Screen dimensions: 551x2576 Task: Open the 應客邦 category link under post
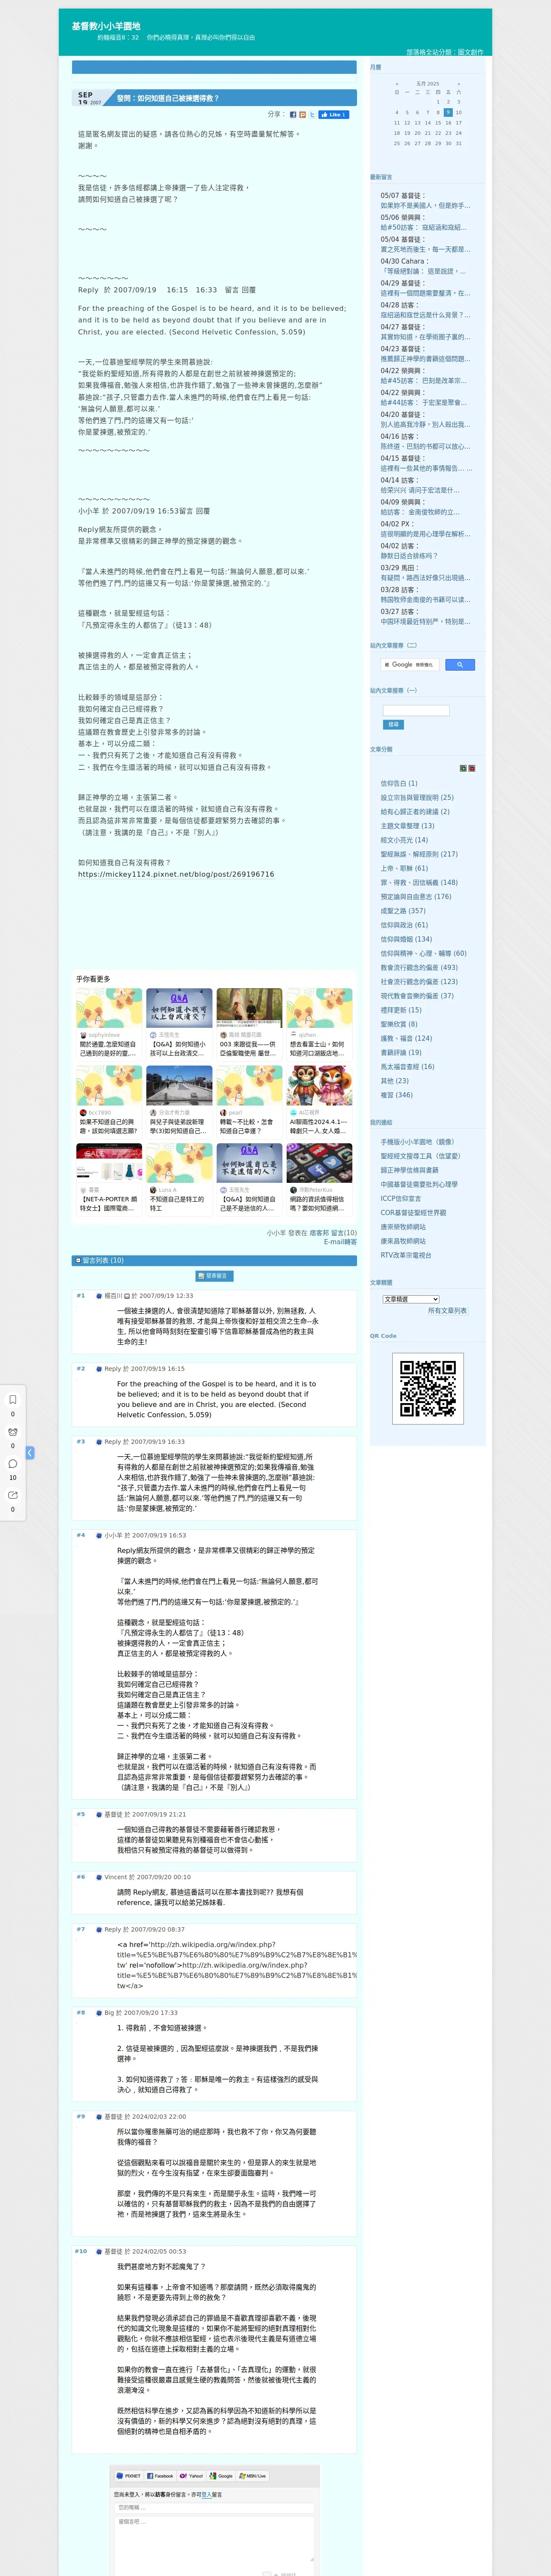[x=319, y=1233]
